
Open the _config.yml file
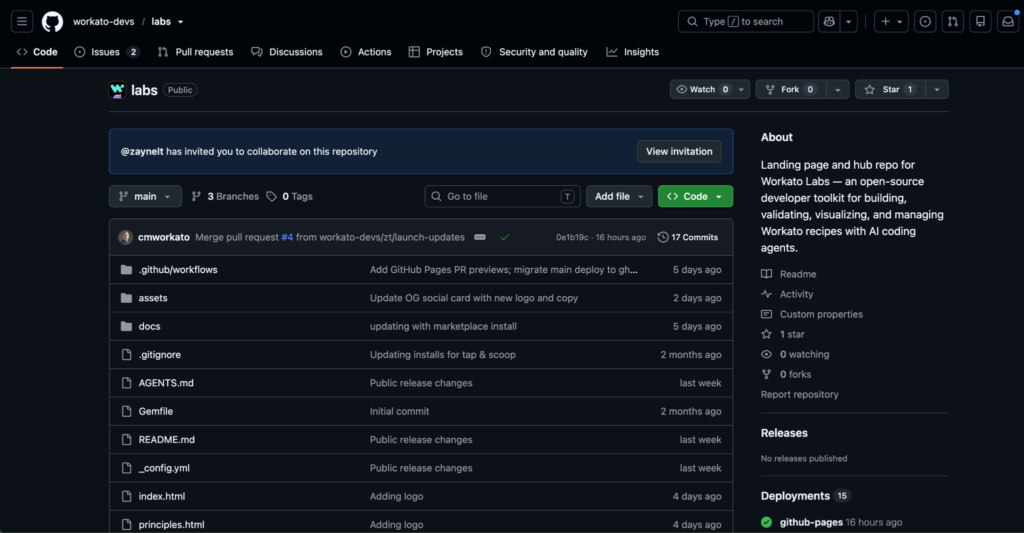(164, 468)
